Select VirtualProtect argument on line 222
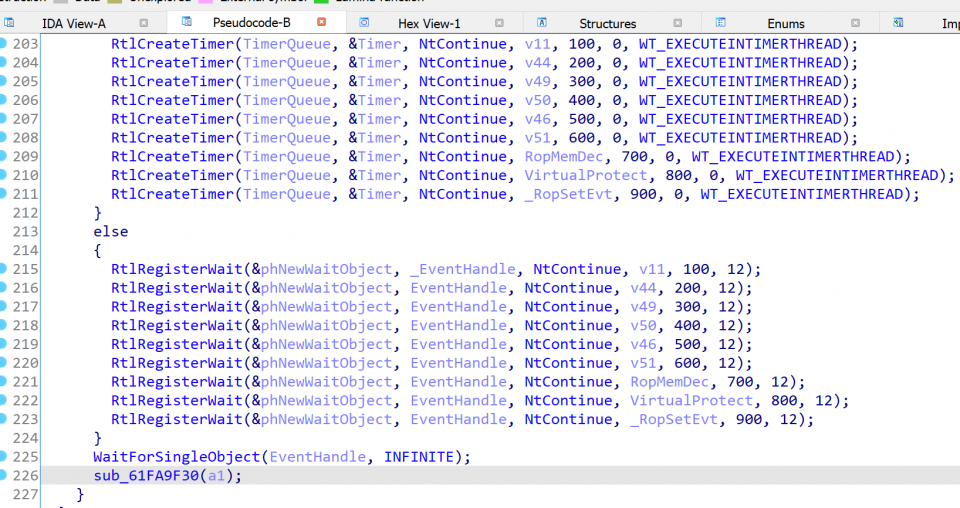 692,401
